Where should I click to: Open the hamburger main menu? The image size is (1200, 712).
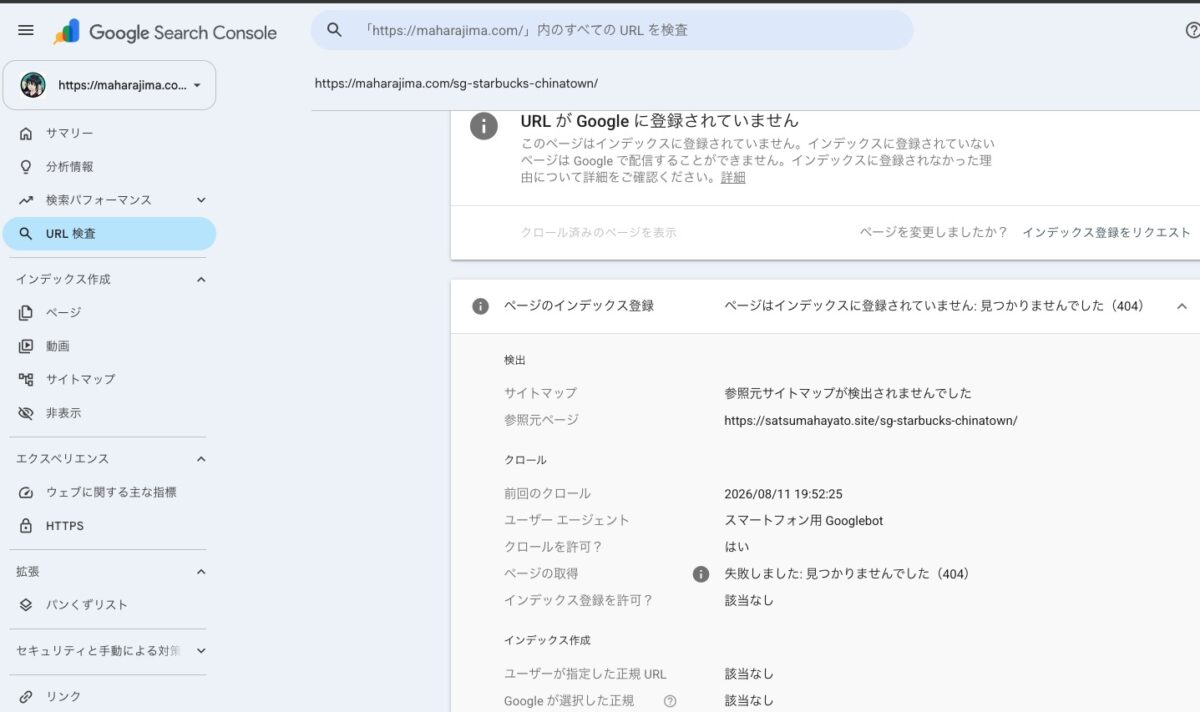click(x=26, y=31)
